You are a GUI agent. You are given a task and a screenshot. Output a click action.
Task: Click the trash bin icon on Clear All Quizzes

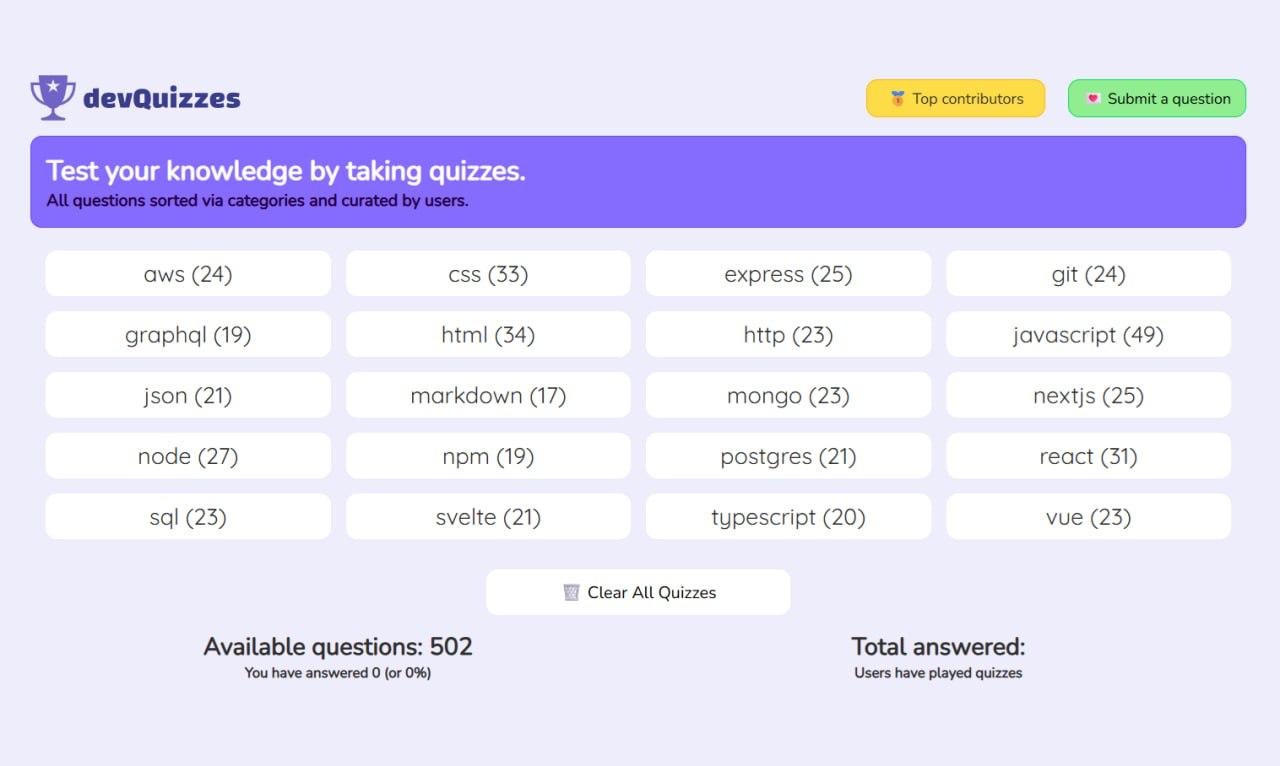pos(571,593)
